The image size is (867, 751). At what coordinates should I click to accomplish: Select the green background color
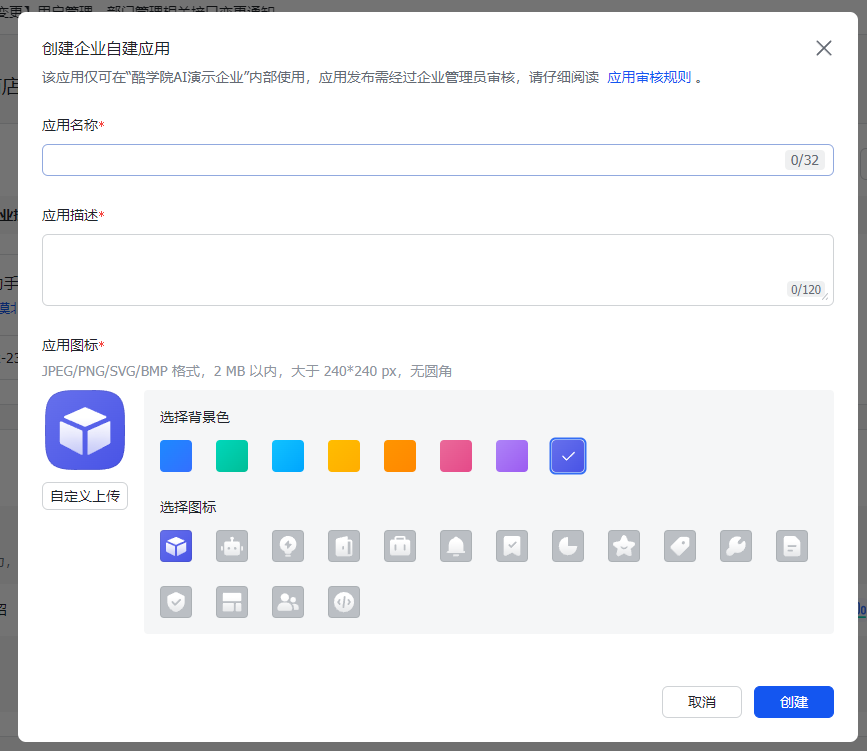pyautogui.click(x=232, y=456)
